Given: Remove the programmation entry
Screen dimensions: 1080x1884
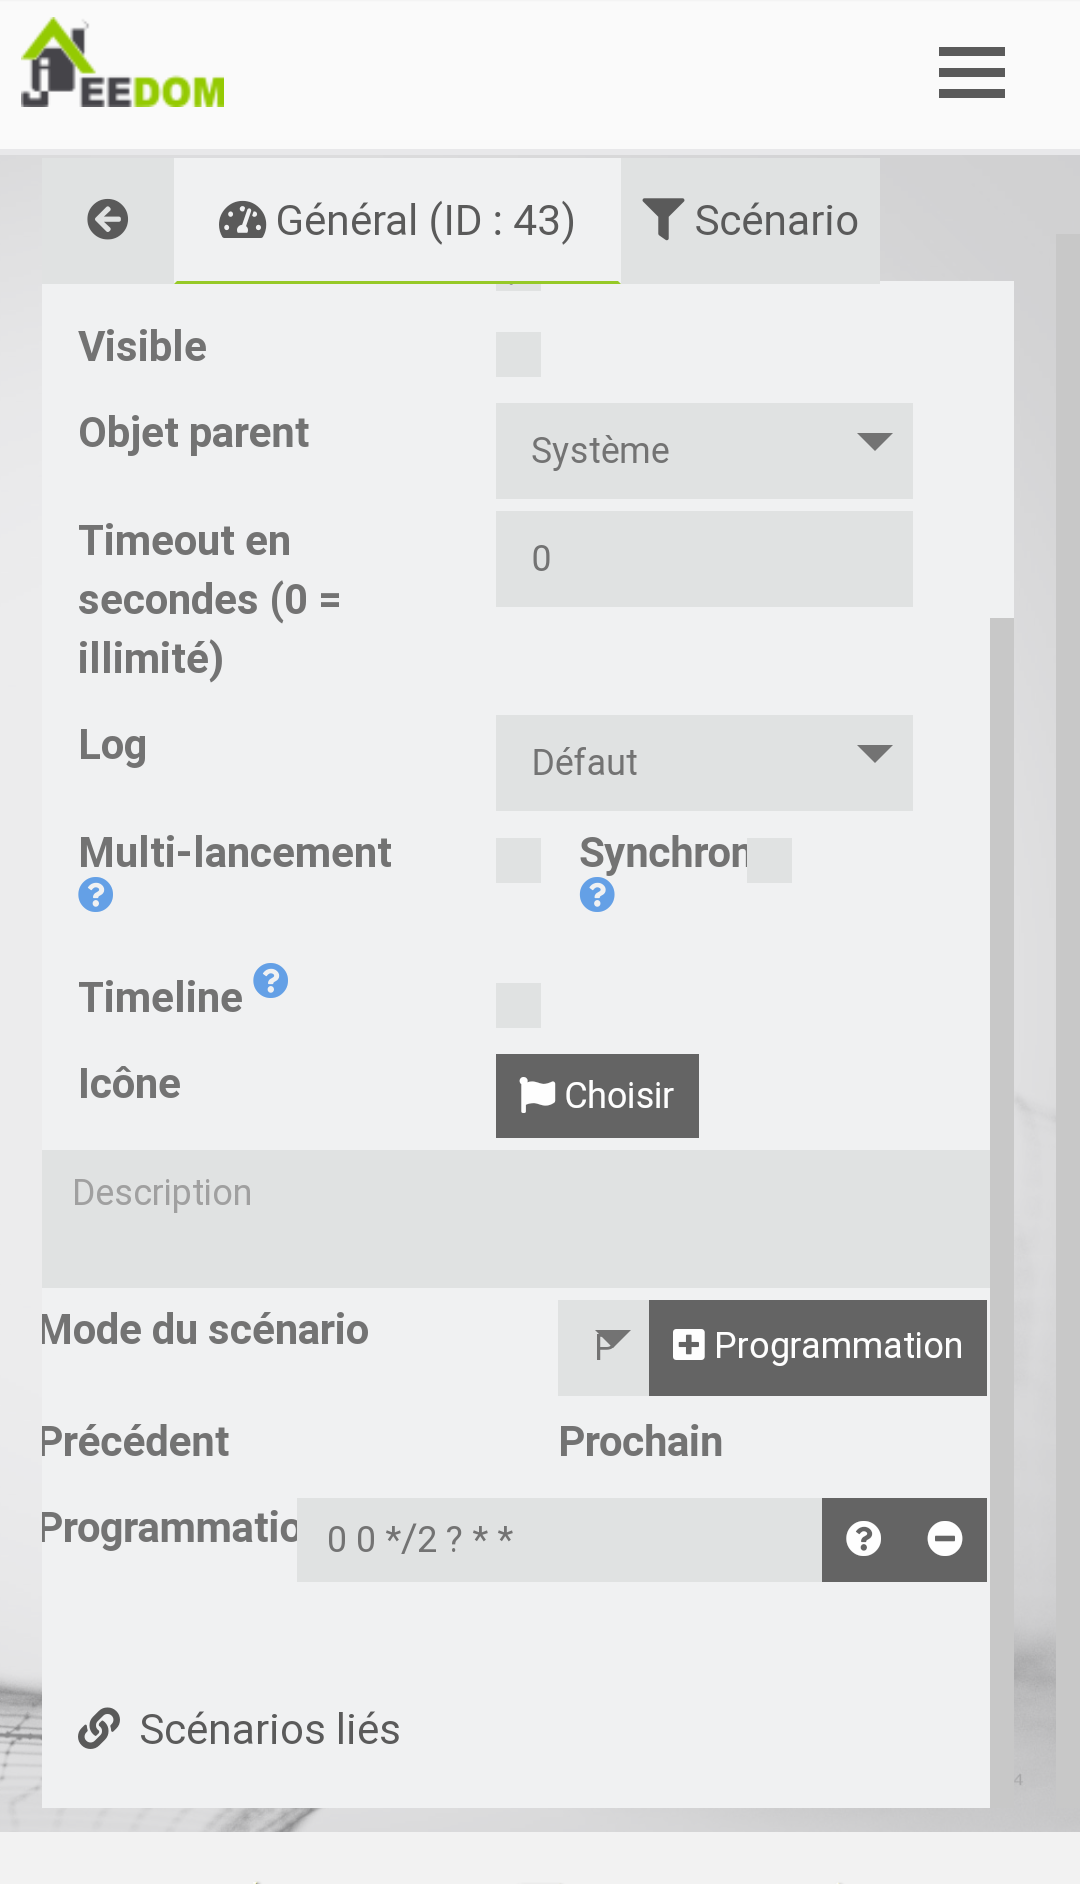Looking at the screenshot, I should pyautogui.click(x=945, y=1539).
